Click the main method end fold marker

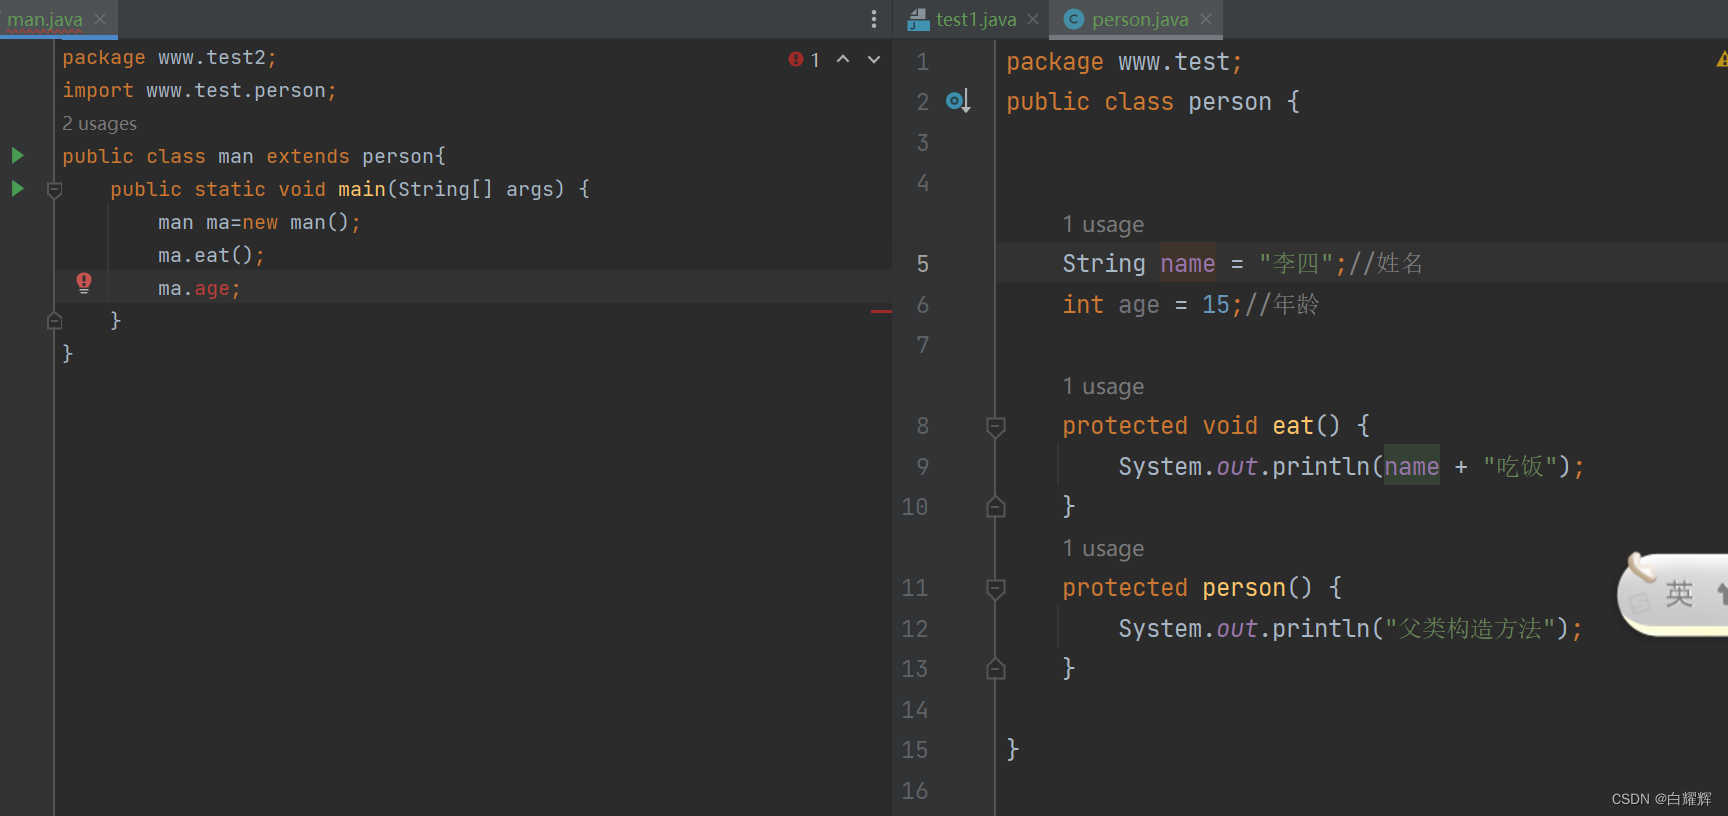[55, 321]
